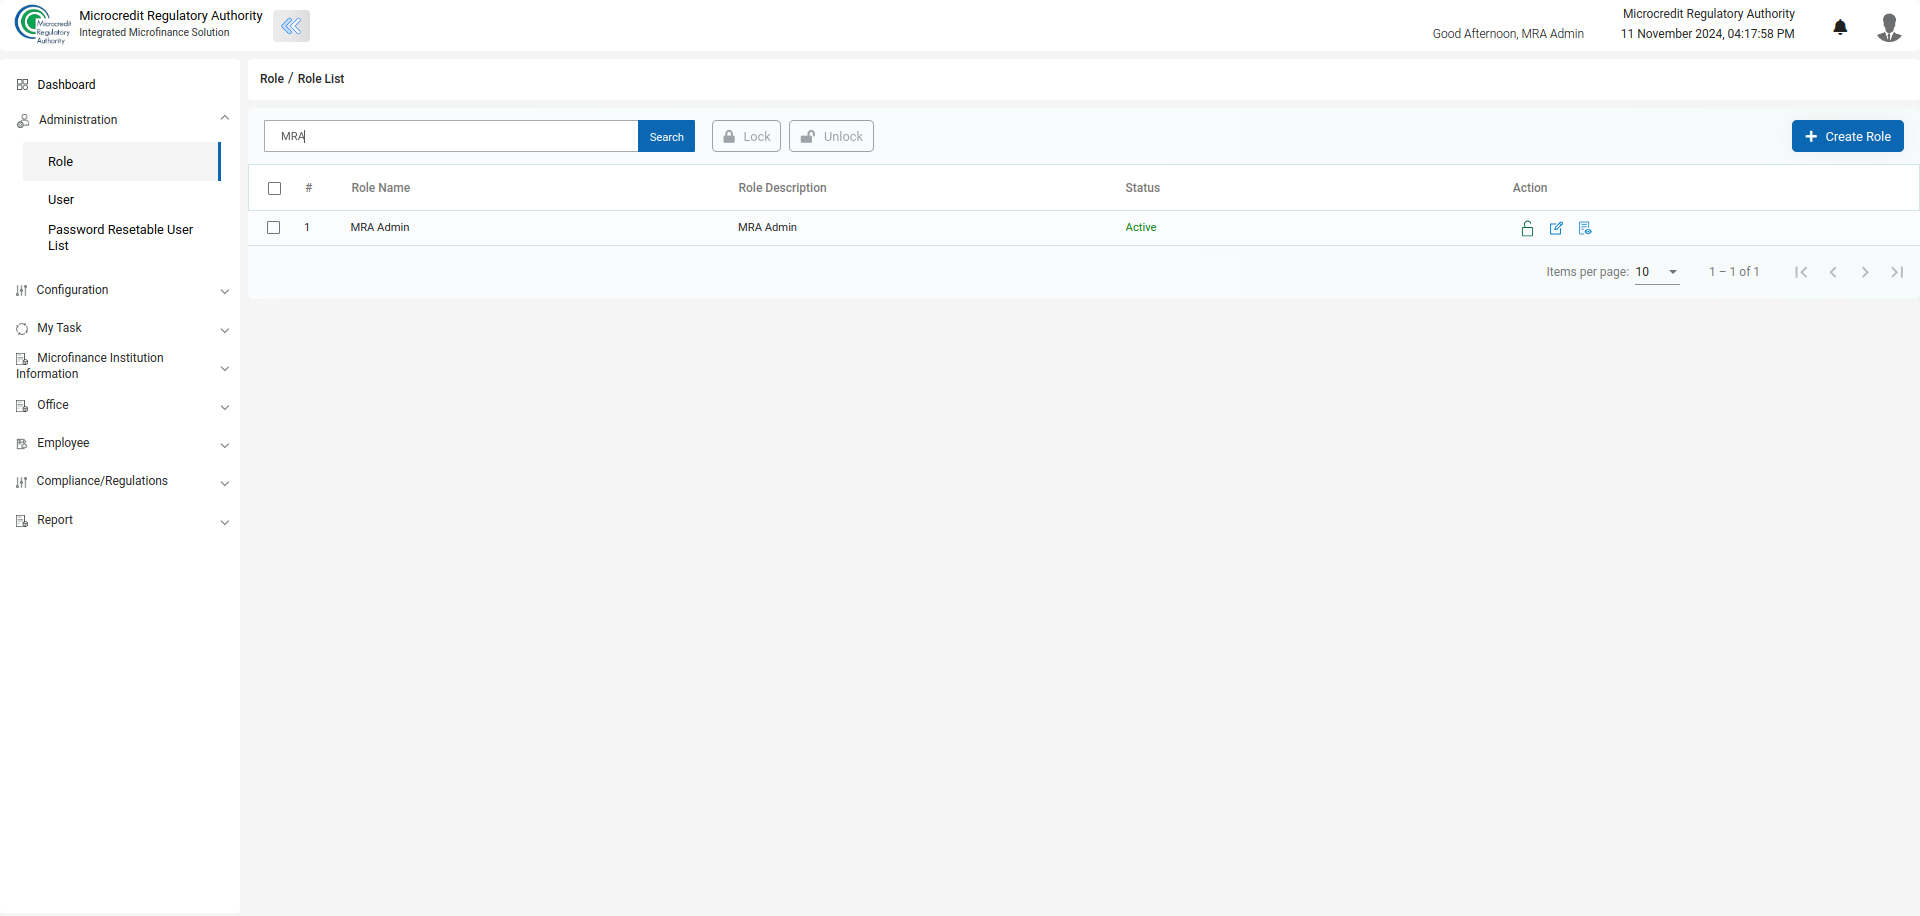Expand Microfinance Institution Information chevron
The image size is (1920, 916).
point(225,368)
